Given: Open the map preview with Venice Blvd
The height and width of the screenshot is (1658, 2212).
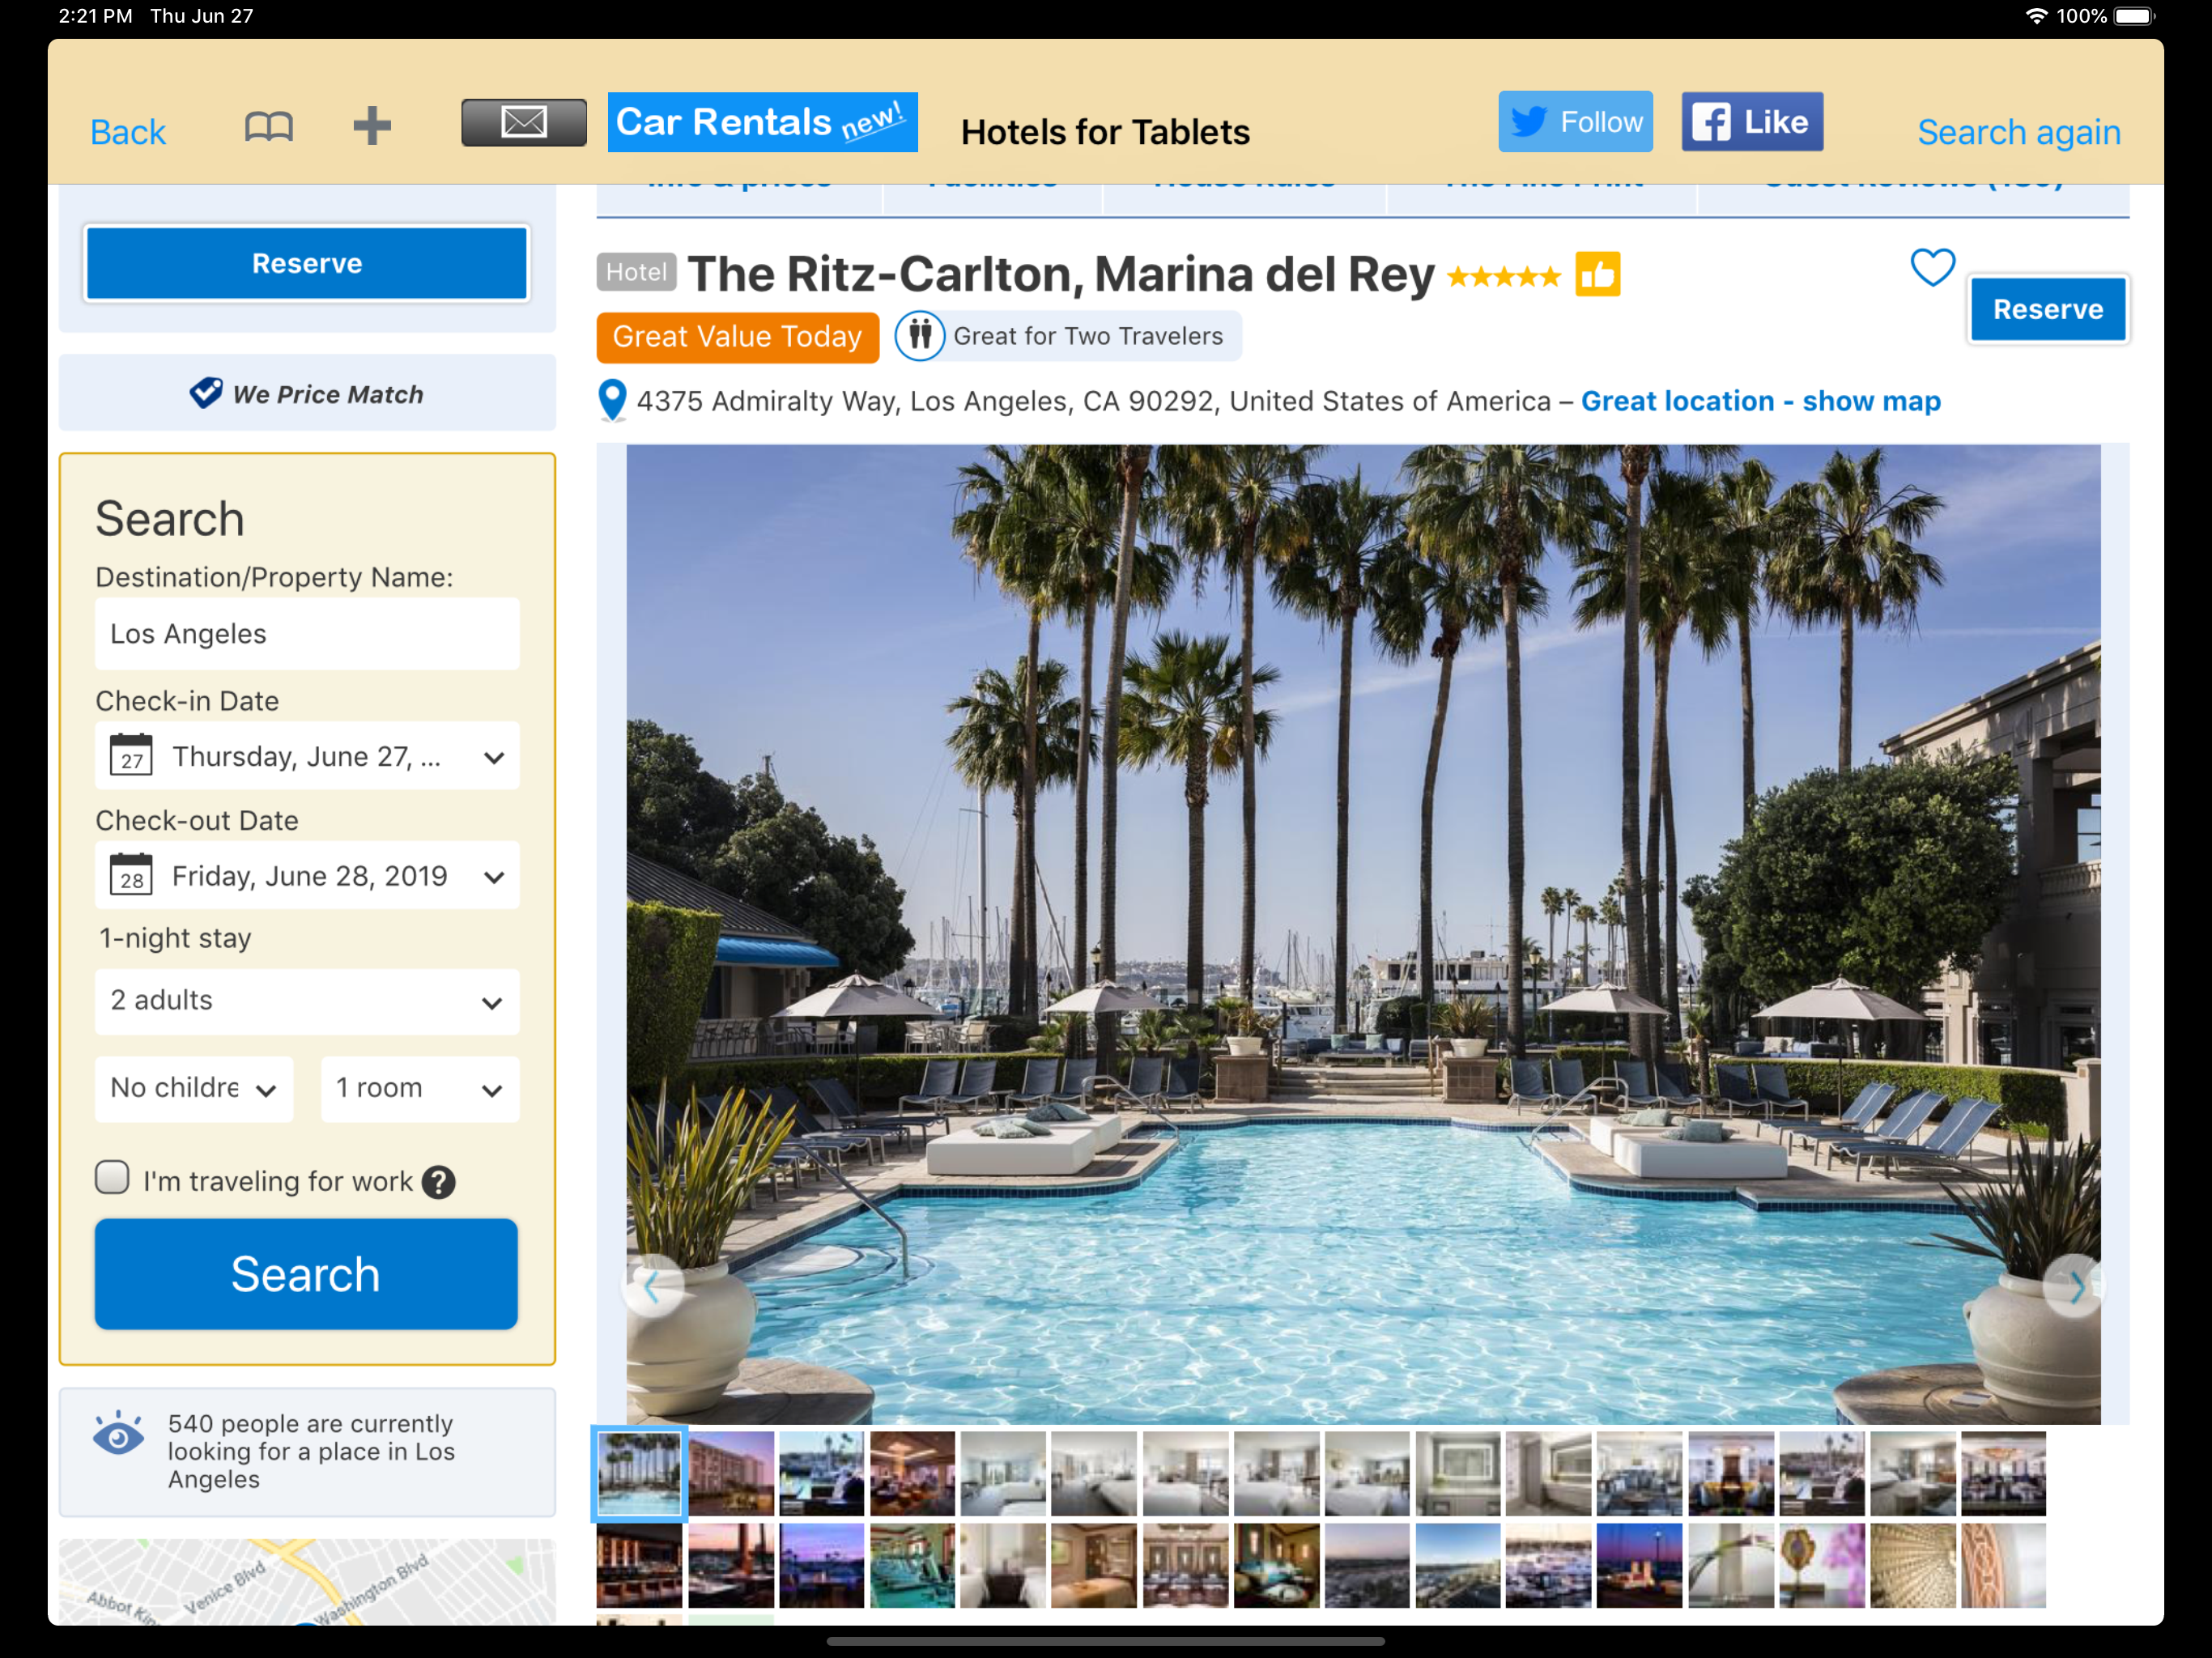Looking at the screenshot, I should [307, 1582].
